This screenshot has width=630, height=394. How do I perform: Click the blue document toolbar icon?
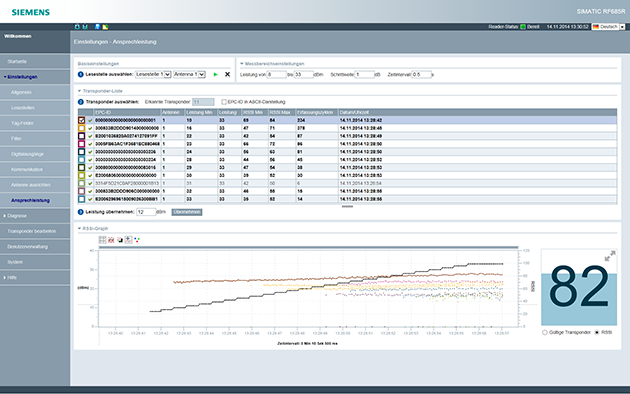(x=97, y=27)
